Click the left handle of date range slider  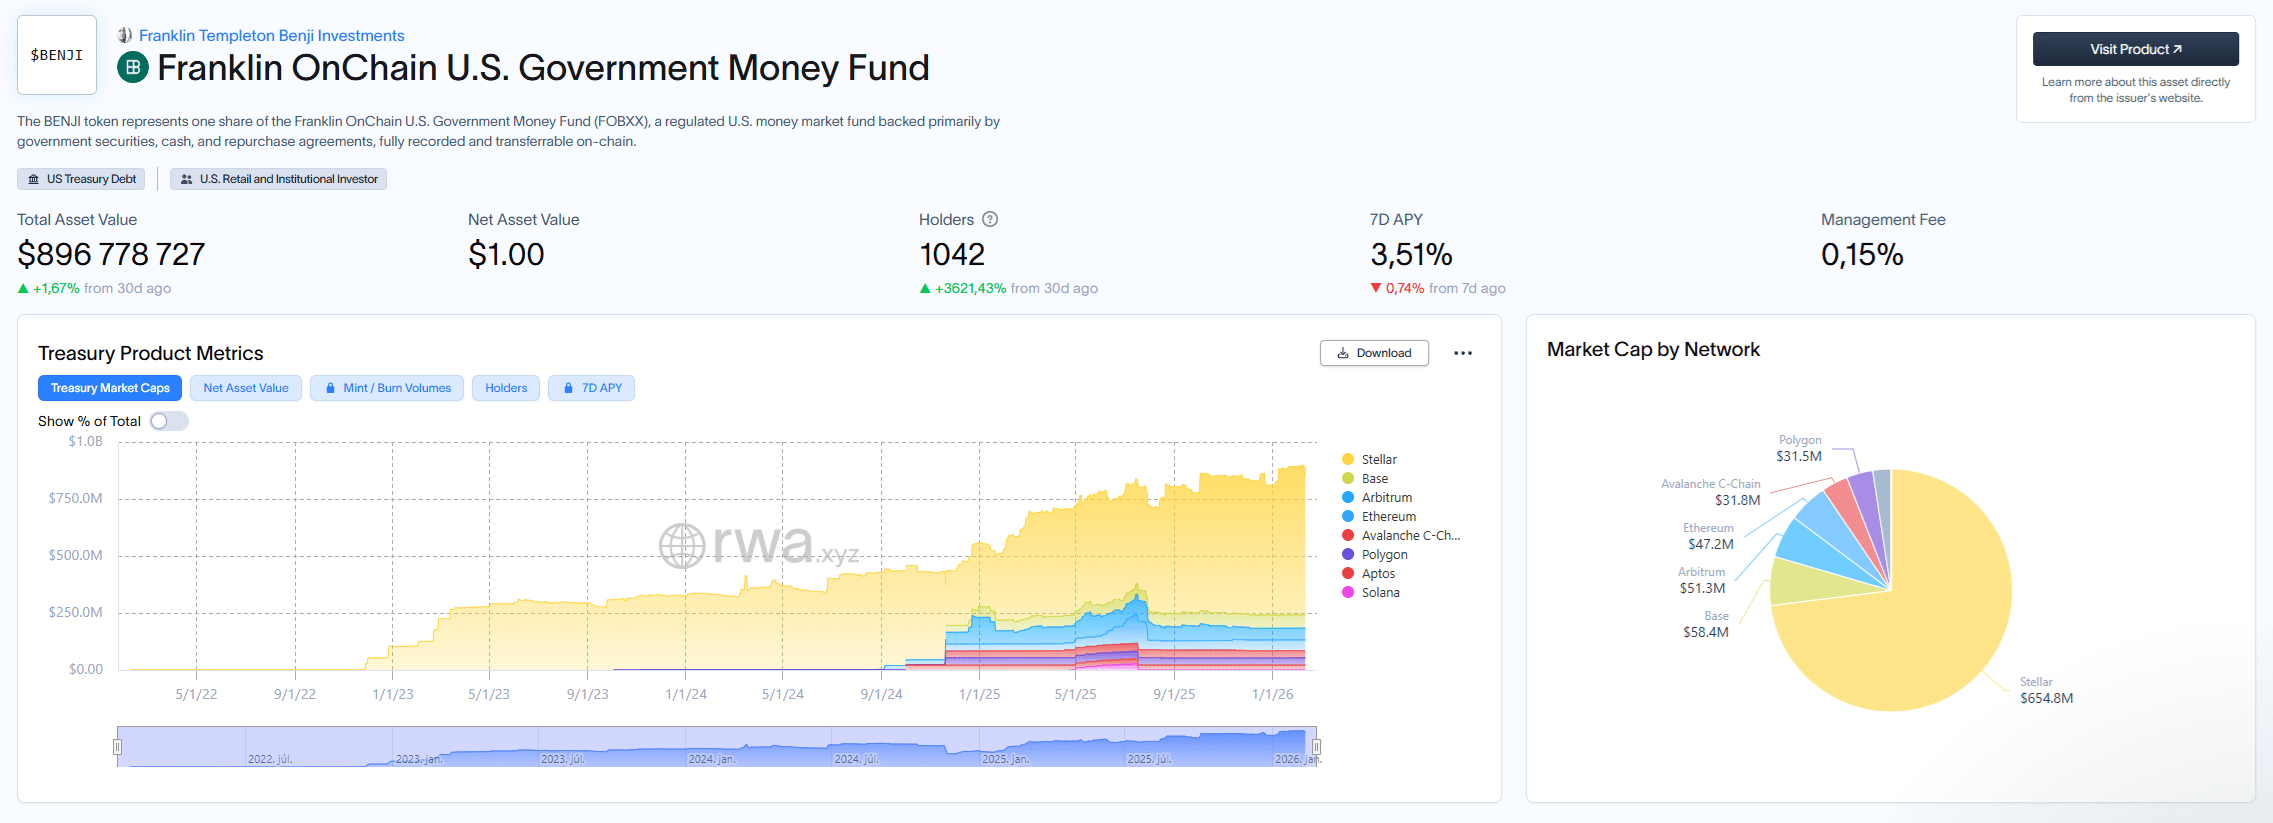(117, 747)
